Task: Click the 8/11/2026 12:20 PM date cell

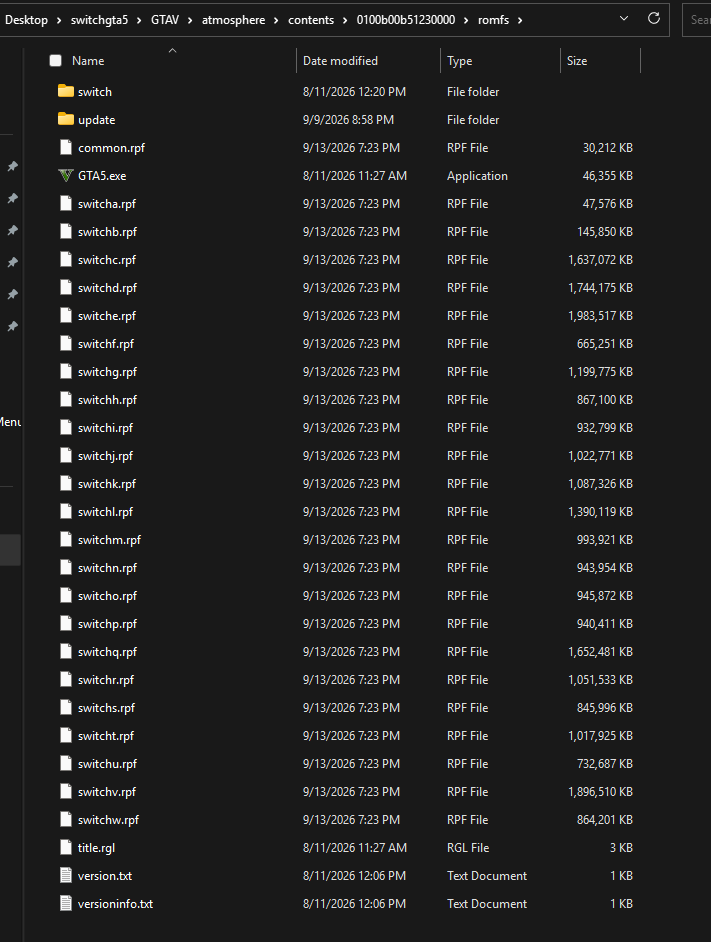Action: [x=354, y=91]
